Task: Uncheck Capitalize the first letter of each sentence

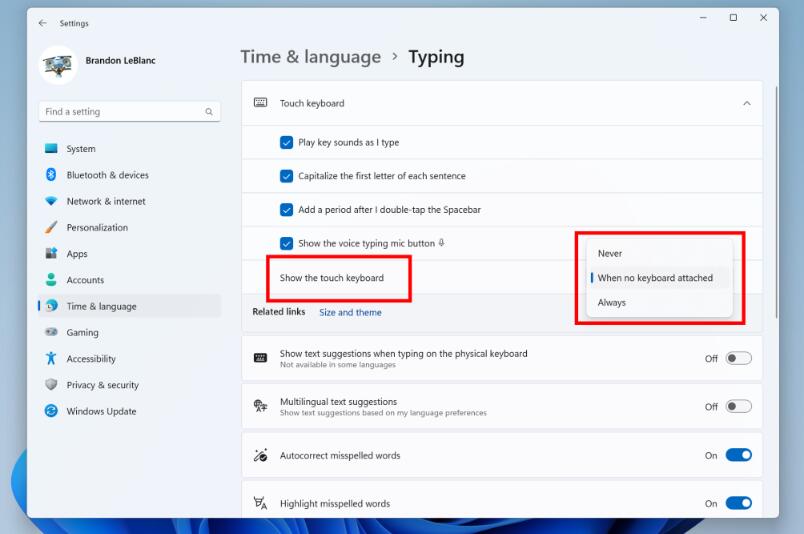Action: tap(286, 176)
